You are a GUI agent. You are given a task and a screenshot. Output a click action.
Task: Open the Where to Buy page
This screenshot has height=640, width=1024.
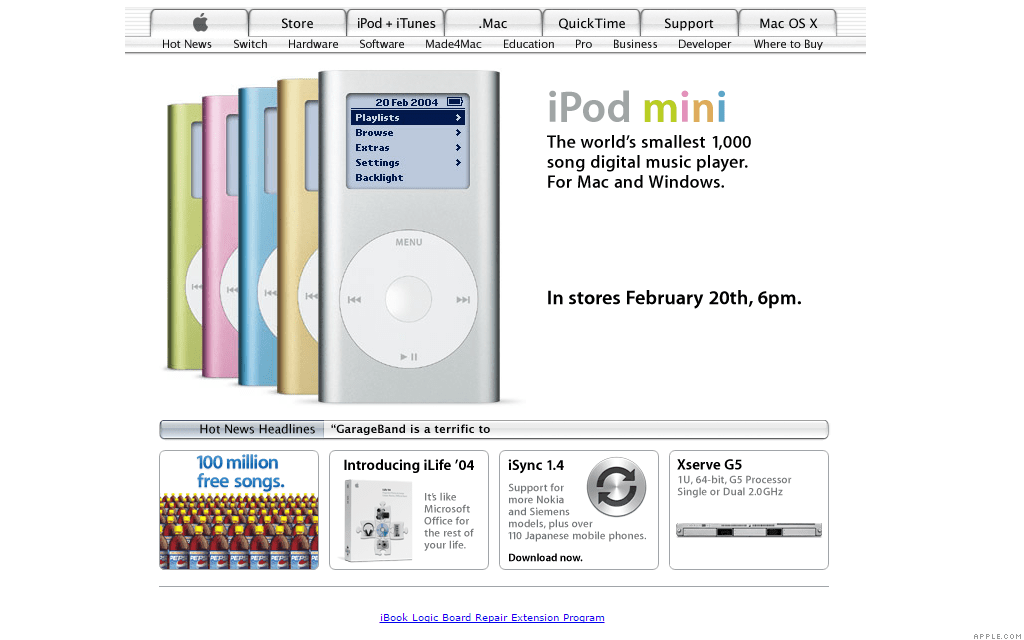(x=788, y=44)
